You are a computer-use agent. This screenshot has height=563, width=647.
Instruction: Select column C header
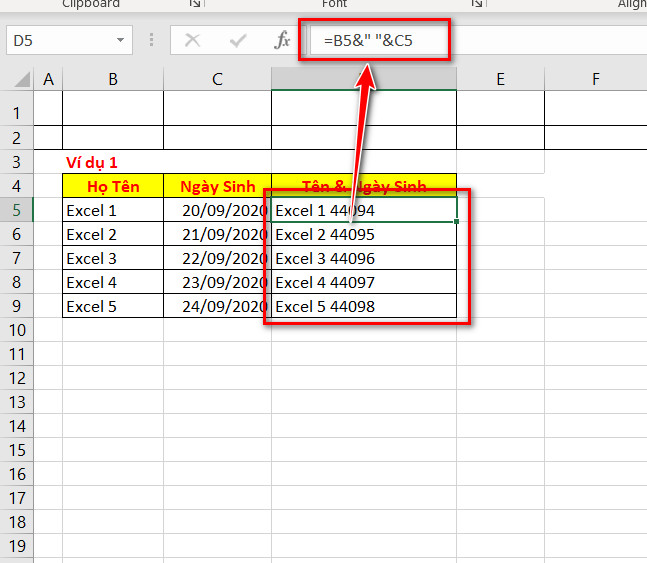[217, 79]
